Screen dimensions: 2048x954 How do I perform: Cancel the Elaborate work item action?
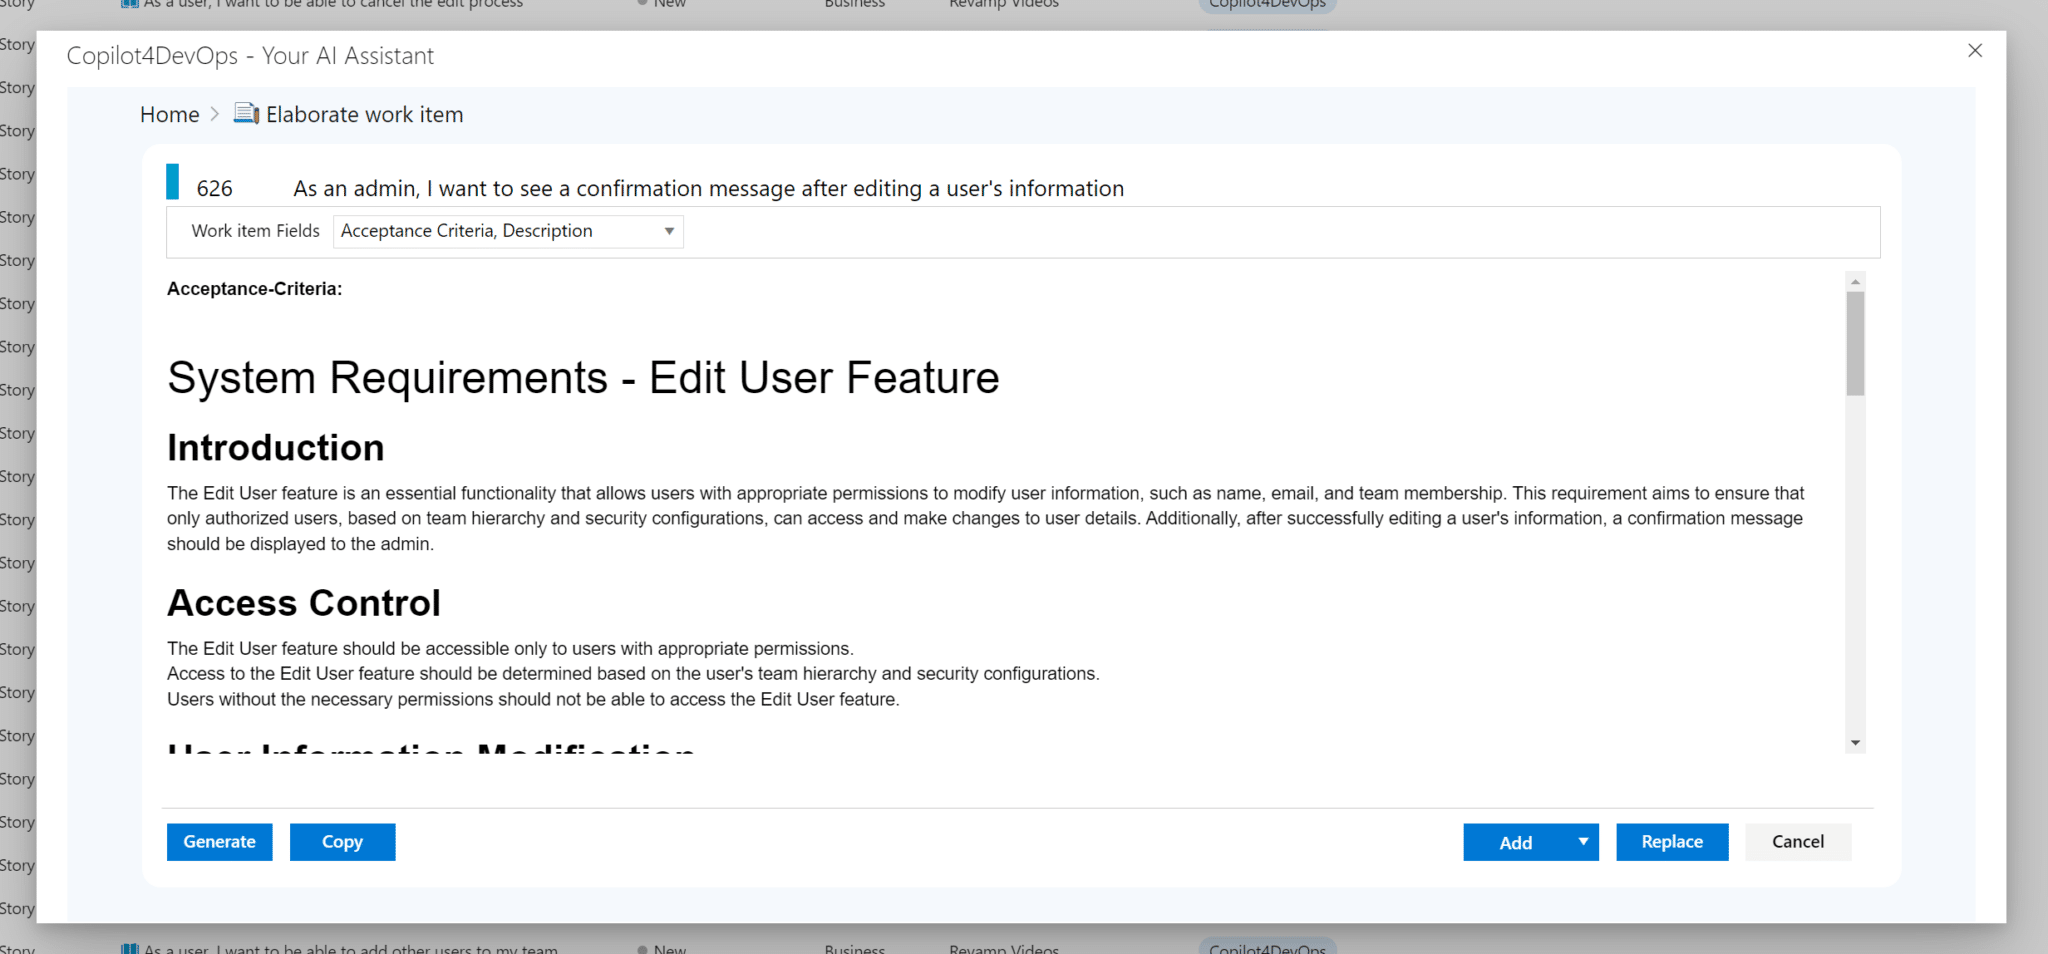1797,841
